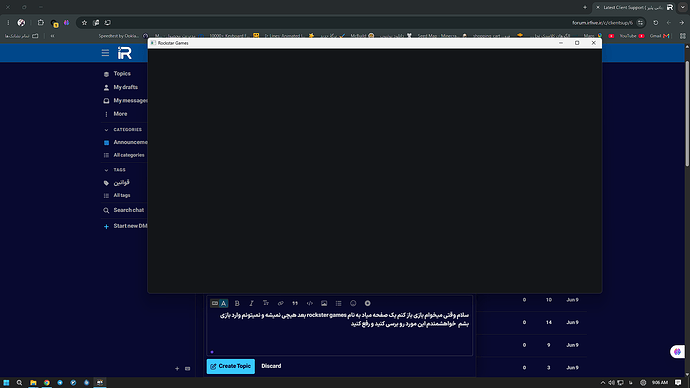Click inside the topic message text area
Image resolution: width=690 pixels, height=388 pixels.
pyautogui.click(x=339, y=332)
